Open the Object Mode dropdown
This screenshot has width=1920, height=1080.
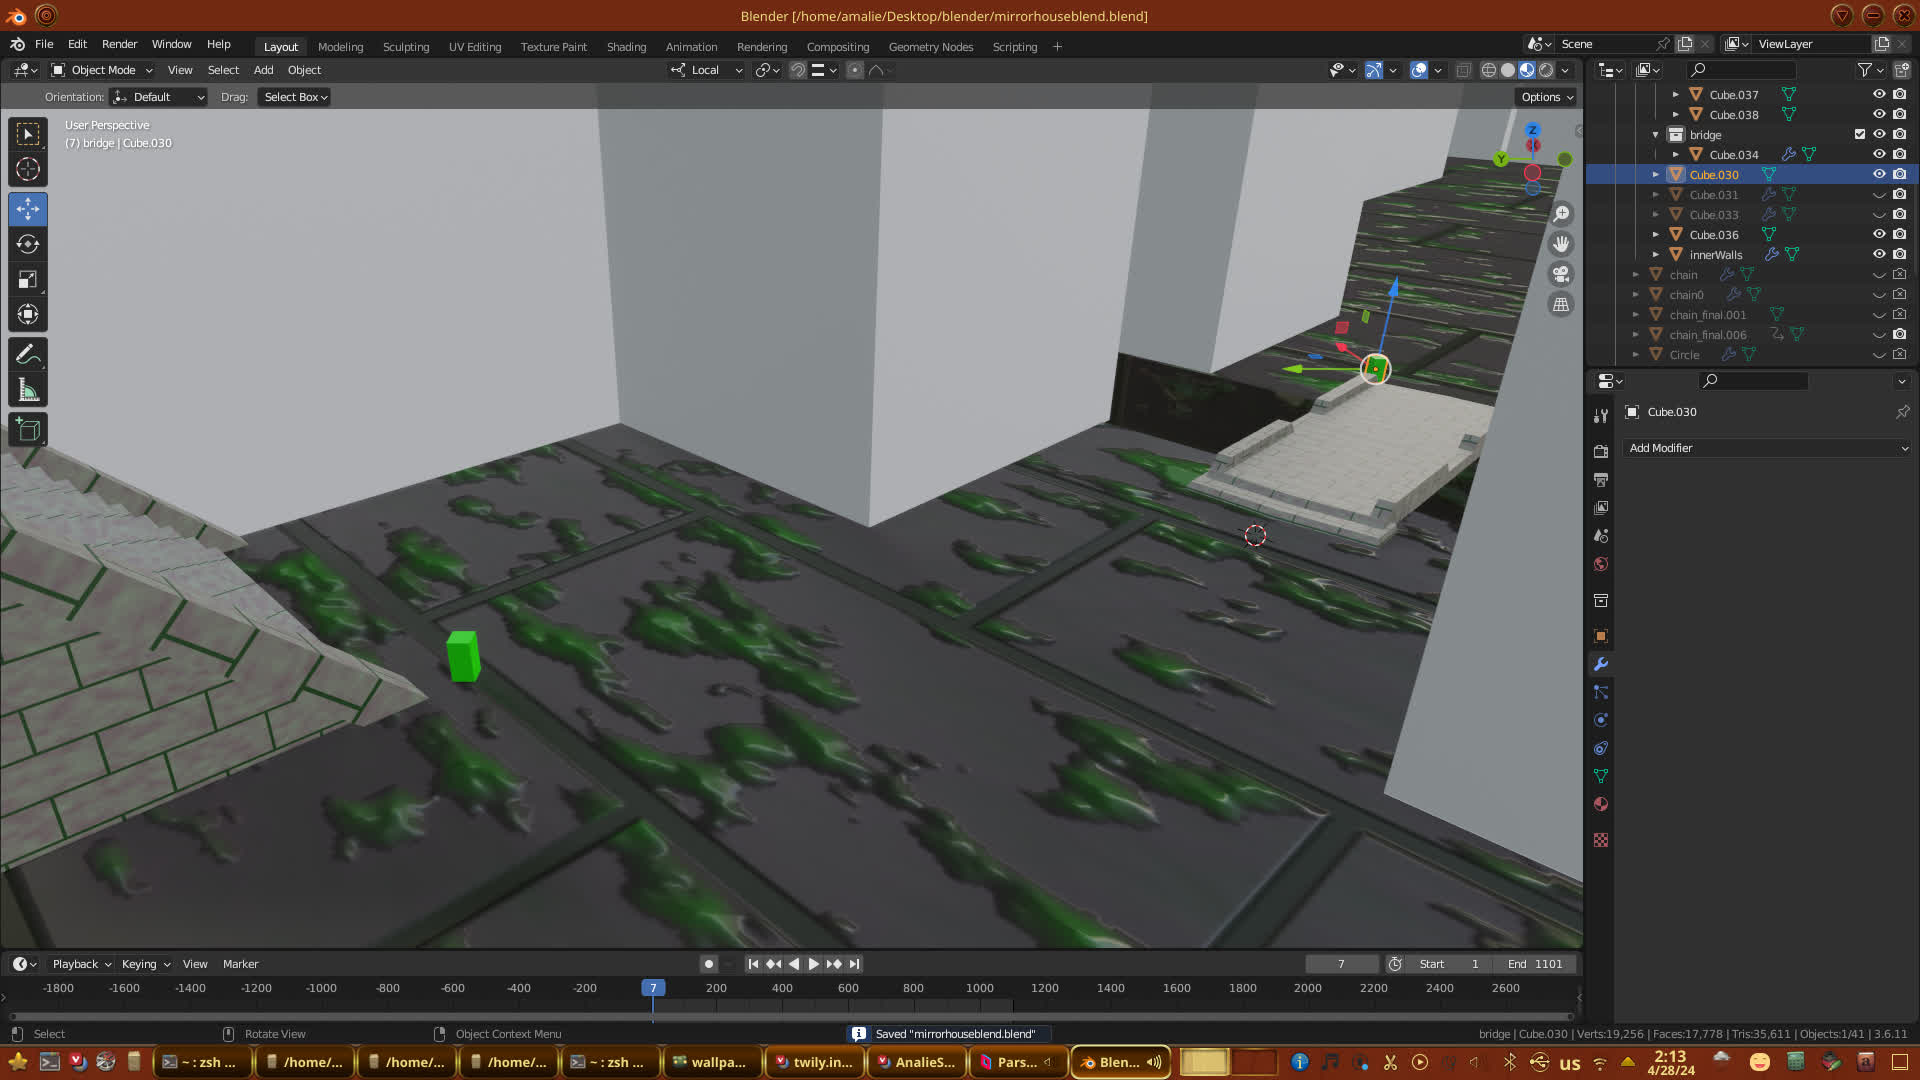pos(102,70)
